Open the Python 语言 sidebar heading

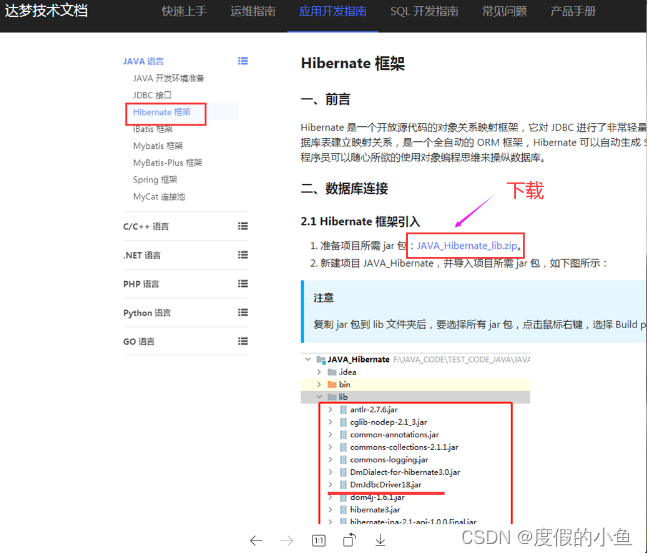point(147,313)
